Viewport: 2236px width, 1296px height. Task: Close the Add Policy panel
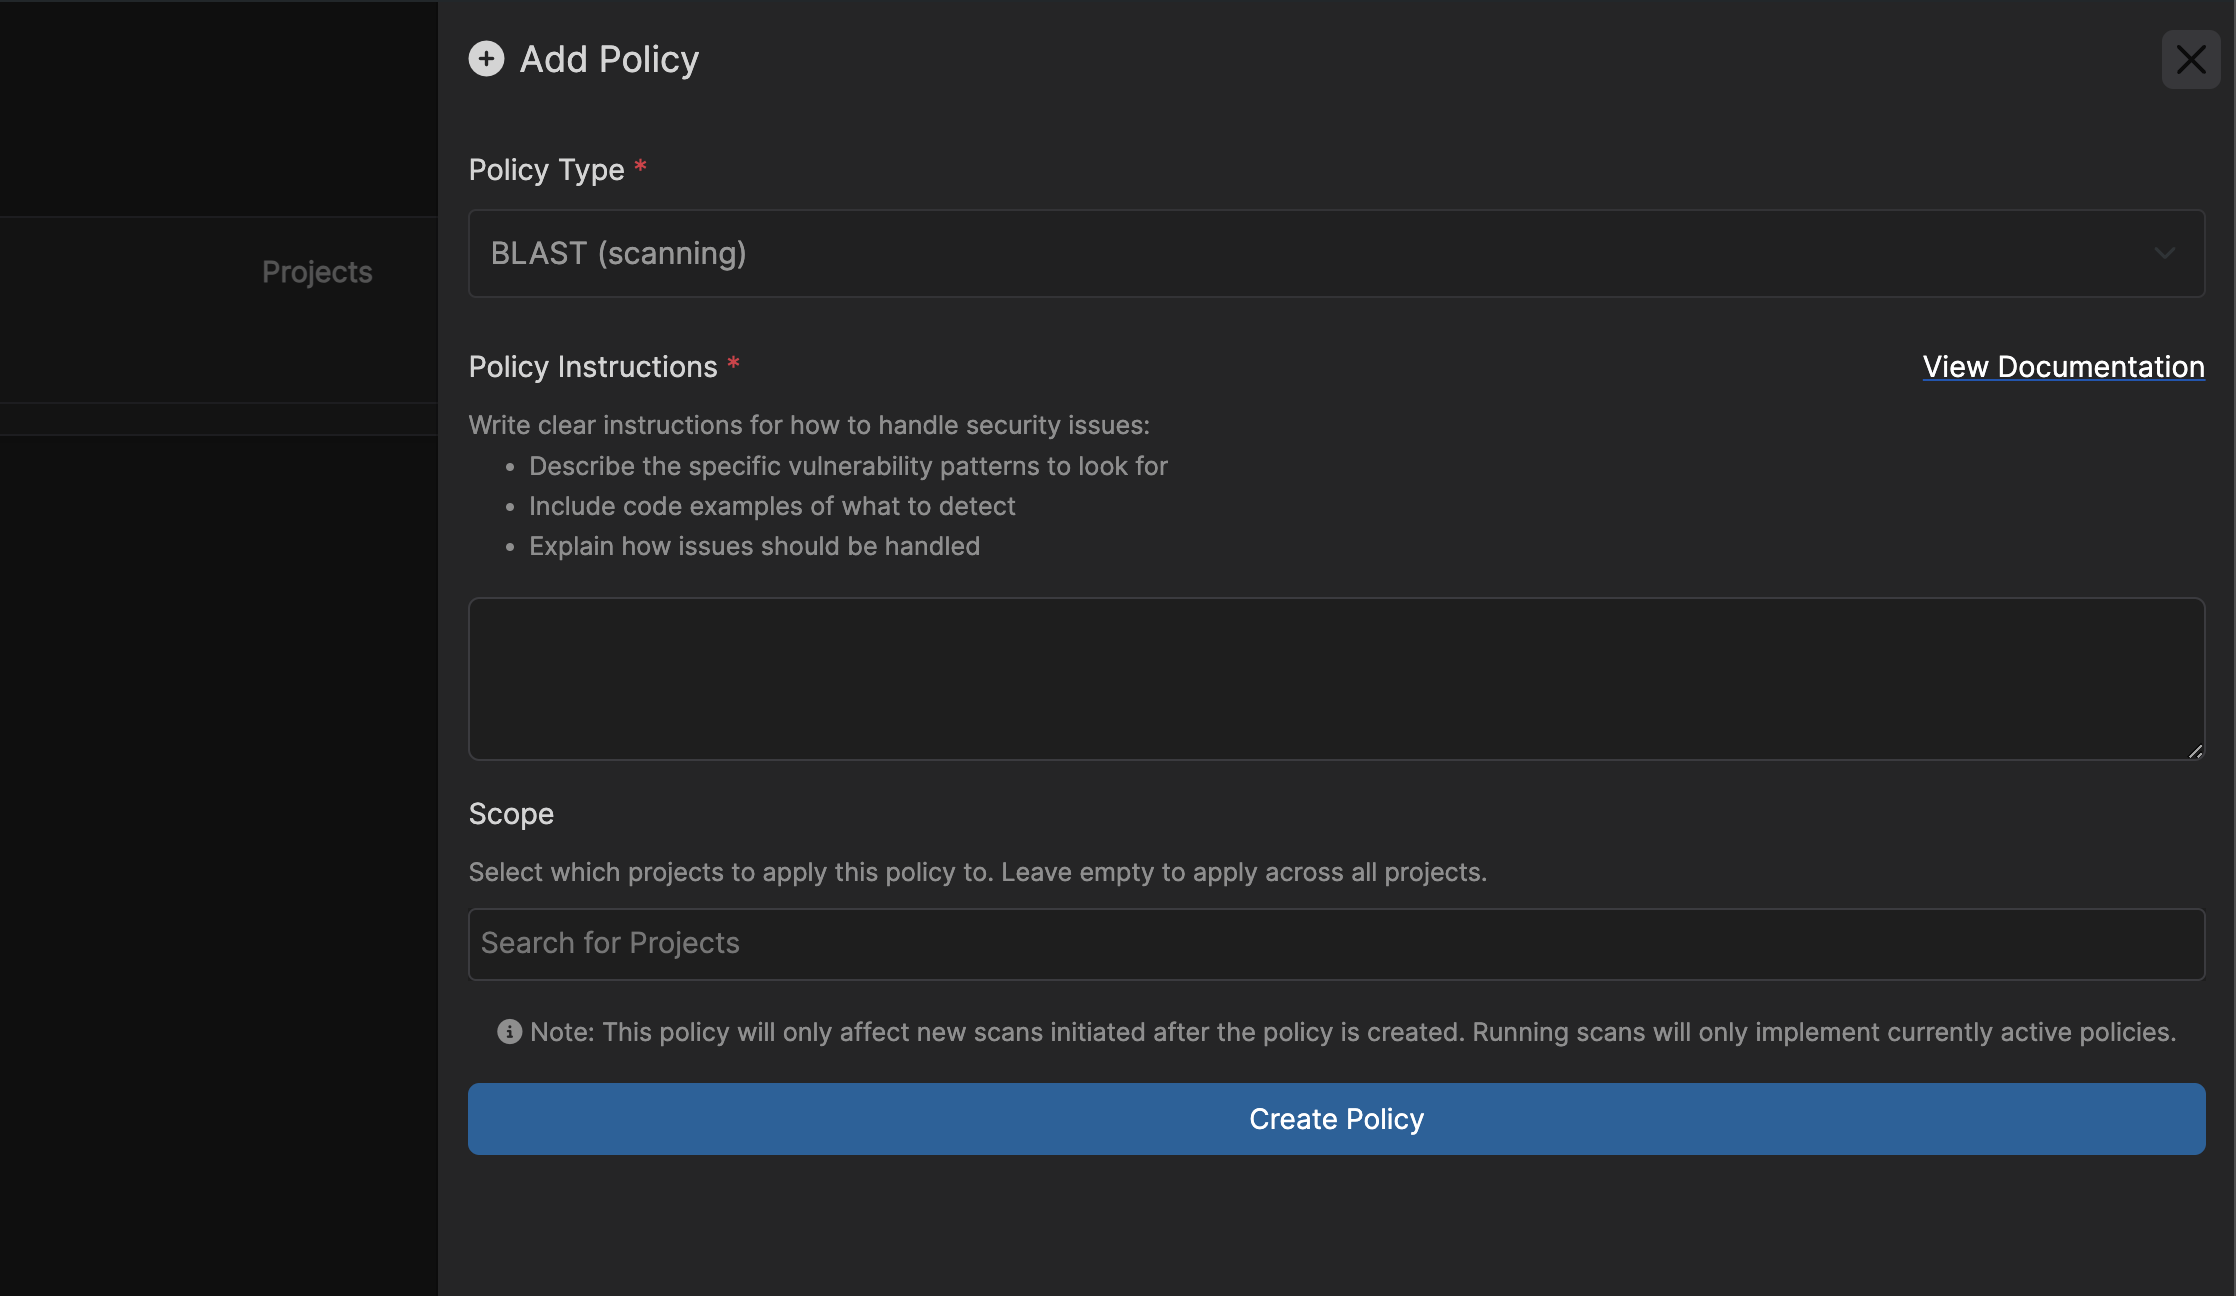(2191, 60)
